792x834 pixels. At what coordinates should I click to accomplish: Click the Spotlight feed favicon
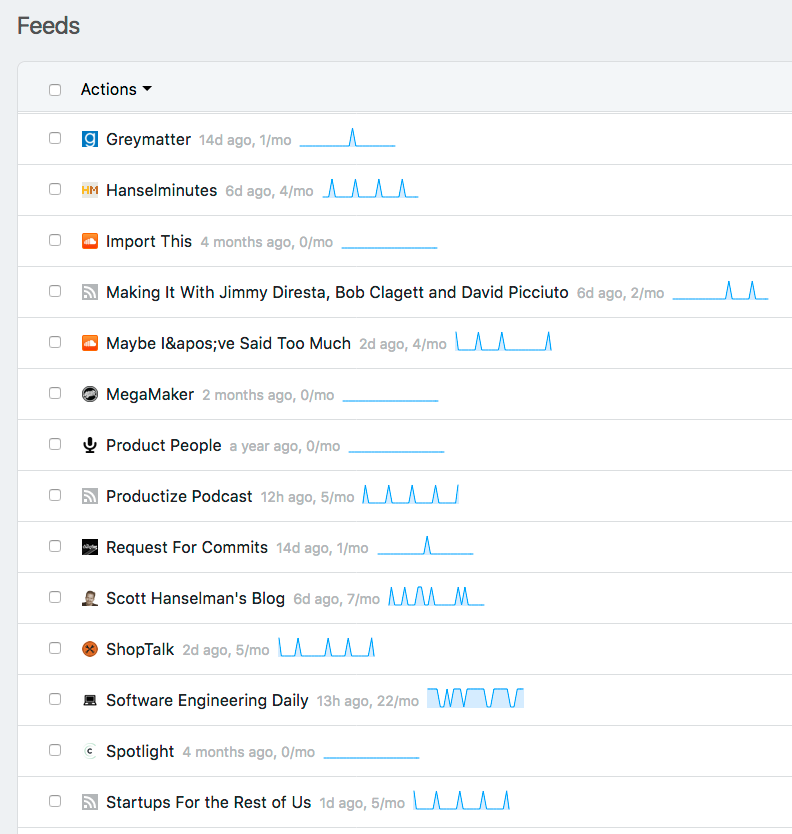click(90, 751)
